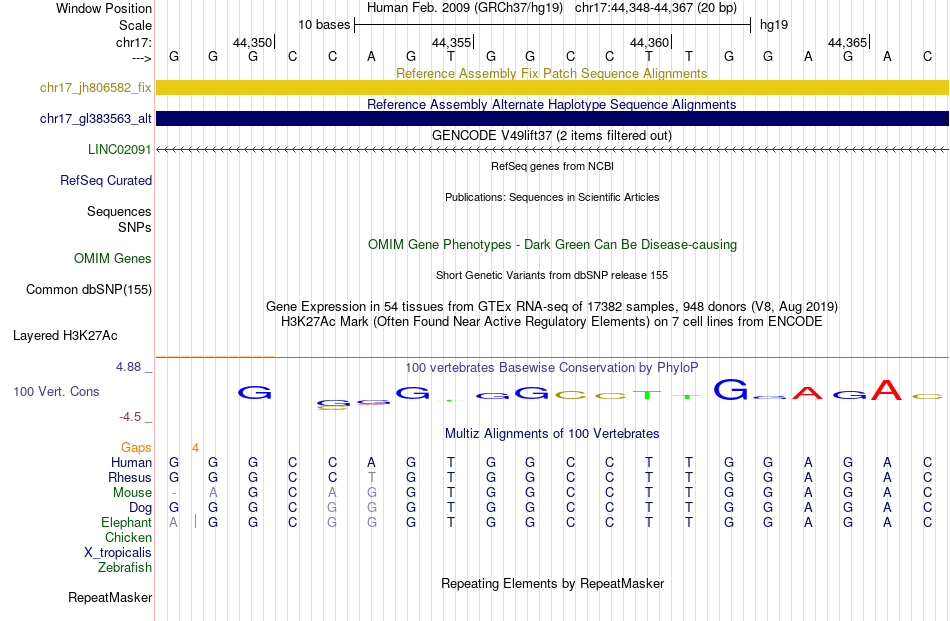Click the 10 bases scale bar
The height and width of the screenshot is (621, 950).
(553, 25)
